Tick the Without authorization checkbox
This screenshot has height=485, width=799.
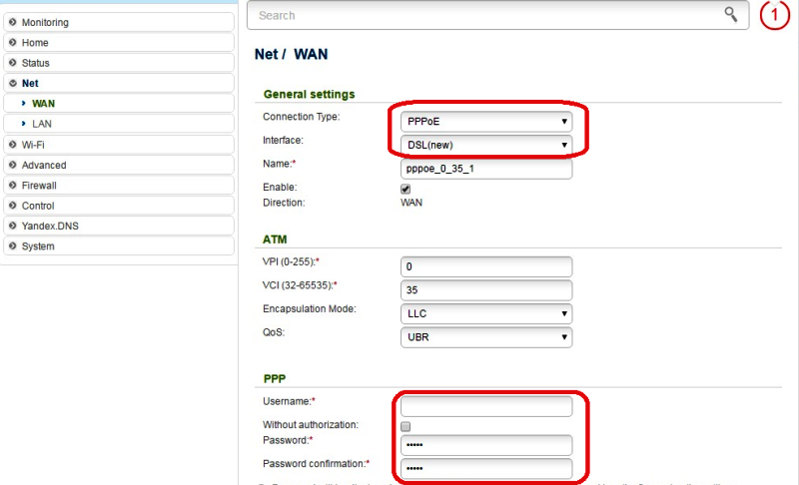(406, 426)
